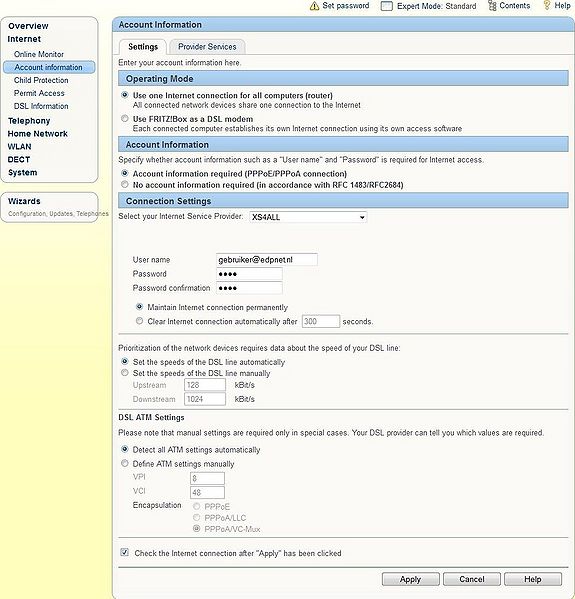Open the WLAN menu section
Screen dimensions: 575x599
[x=19, y=147]
